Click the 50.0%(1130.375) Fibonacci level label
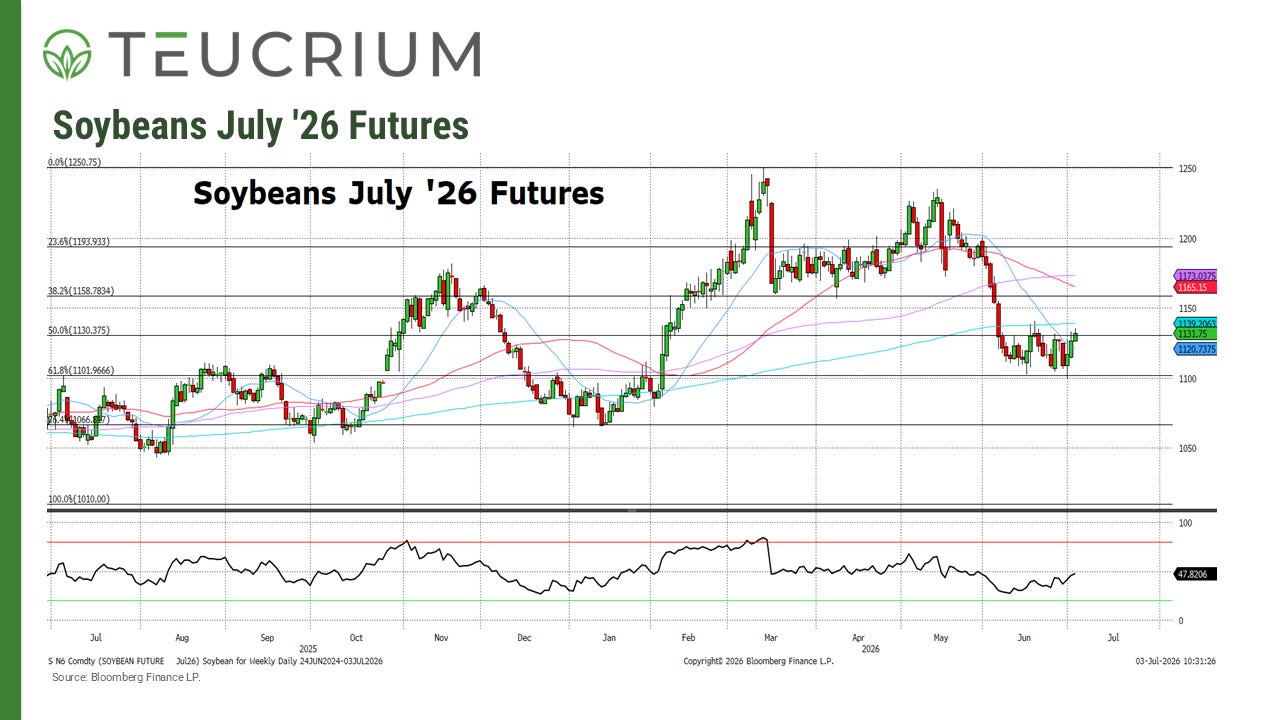 coord(79,330)
